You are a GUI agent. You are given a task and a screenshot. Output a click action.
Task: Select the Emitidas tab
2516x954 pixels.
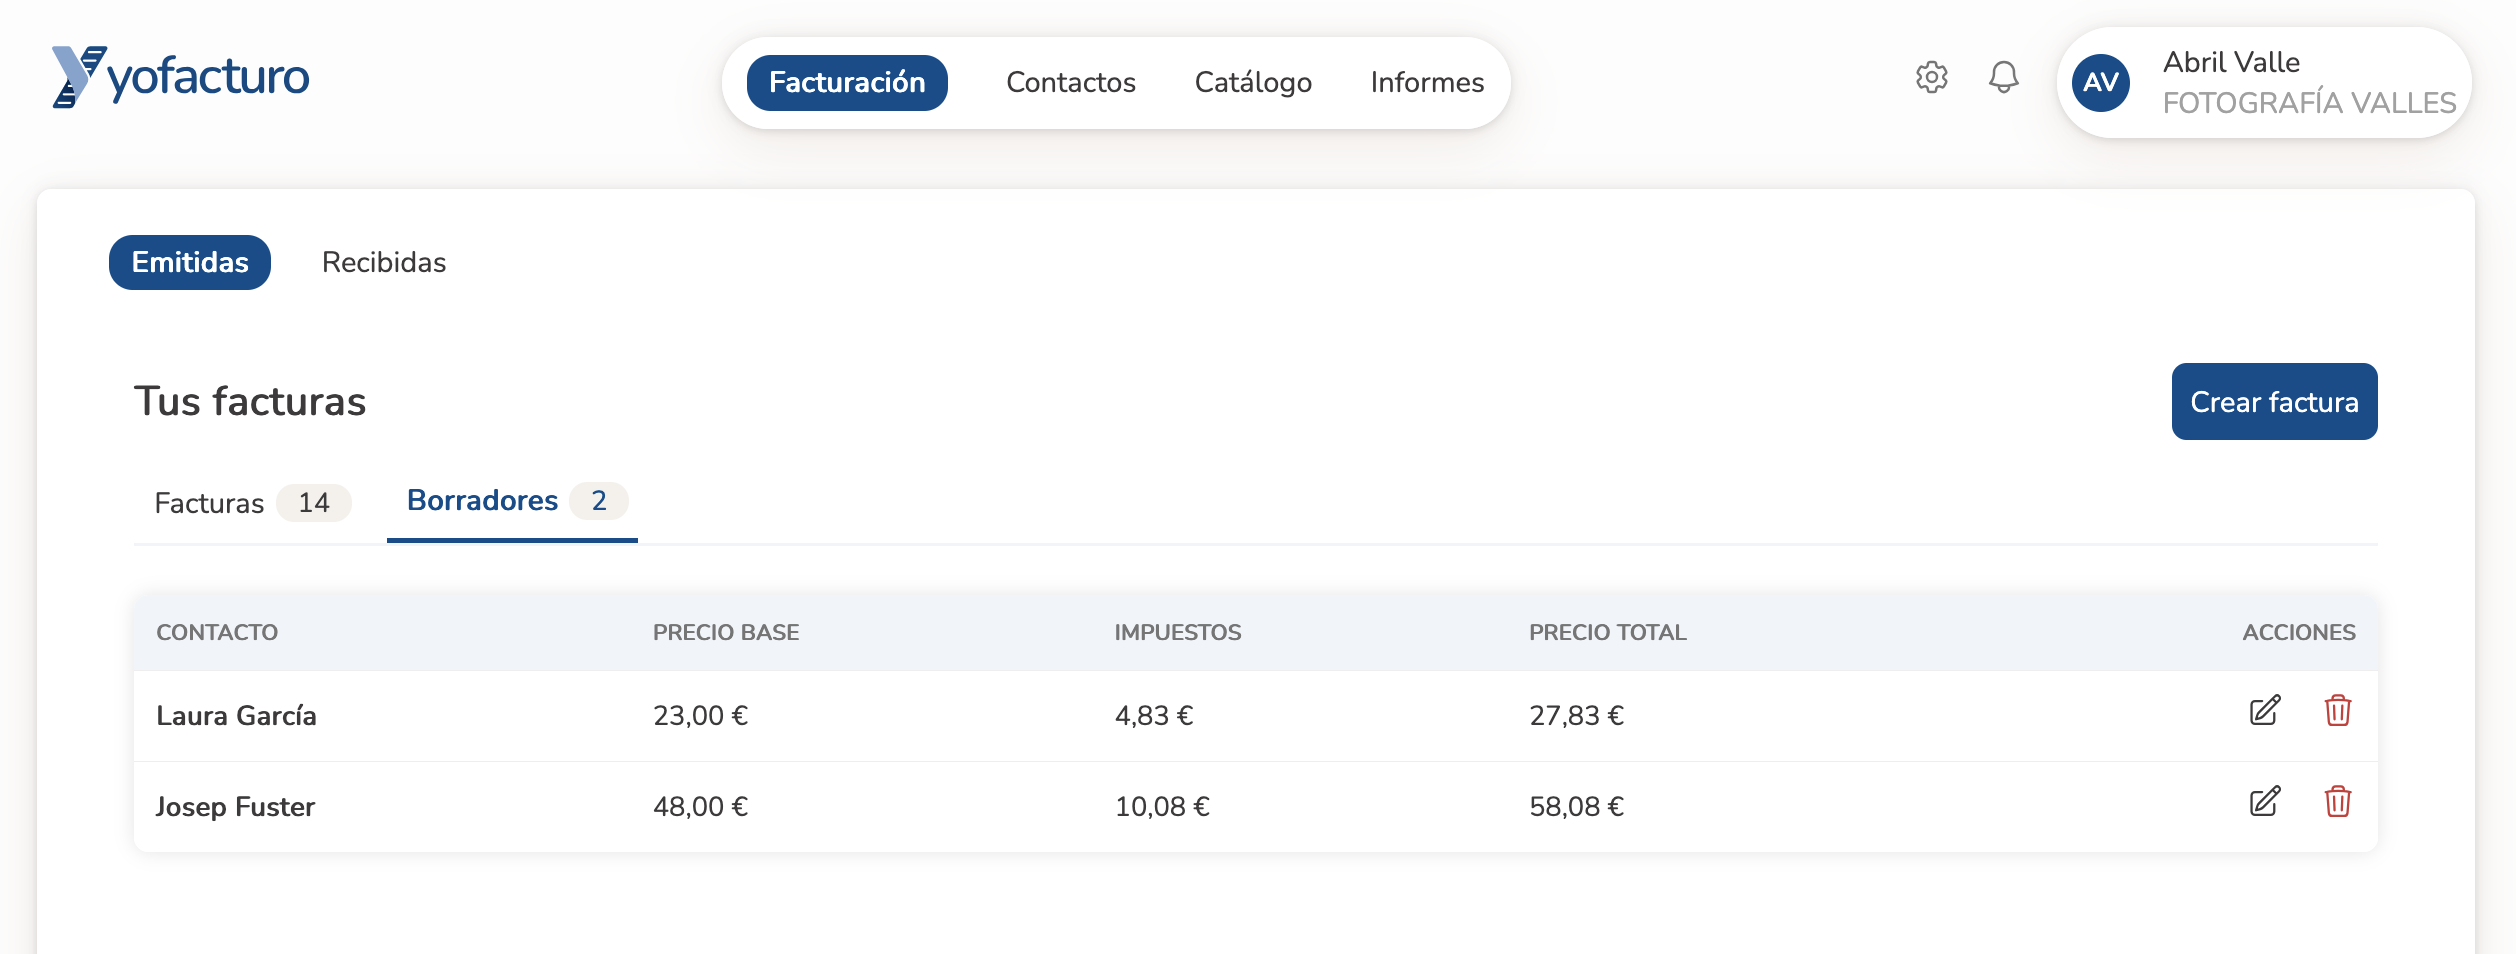pyautogui.click(x=190, y=263)
